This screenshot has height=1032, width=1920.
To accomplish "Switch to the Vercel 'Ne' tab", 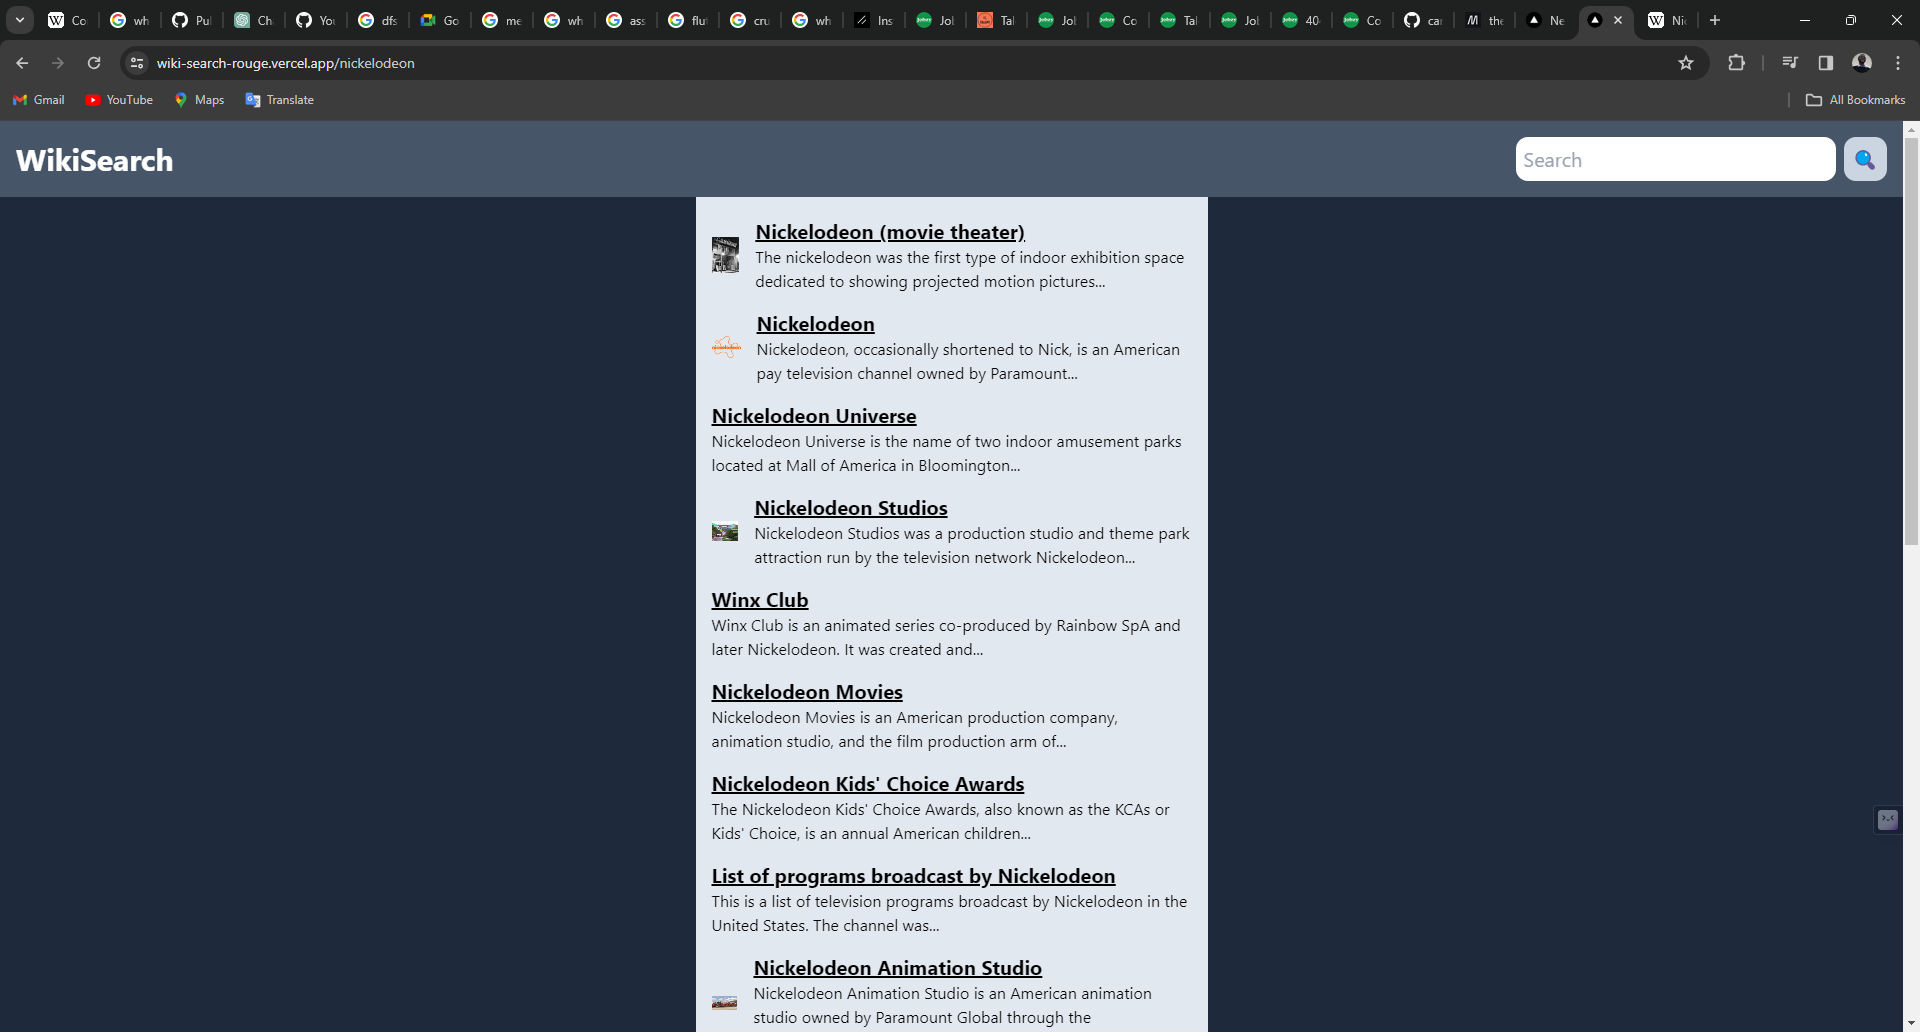I will [1546, 20].
